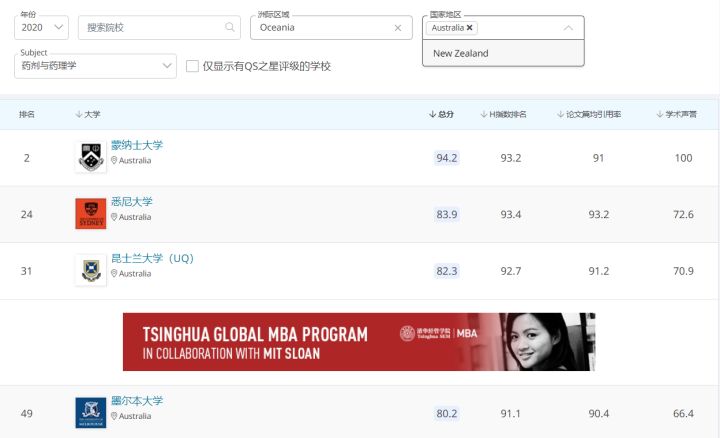Image resolution: width=720 pixels, height=438 pixels.
Task: Open the Oceania region dropdown
Action: [x=331, y=28]
